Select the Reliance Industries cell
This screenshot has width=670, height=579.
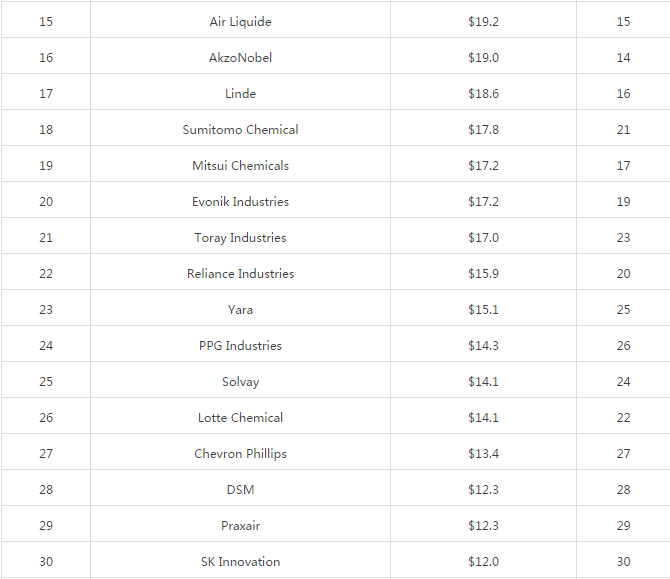tap(240, 274)
